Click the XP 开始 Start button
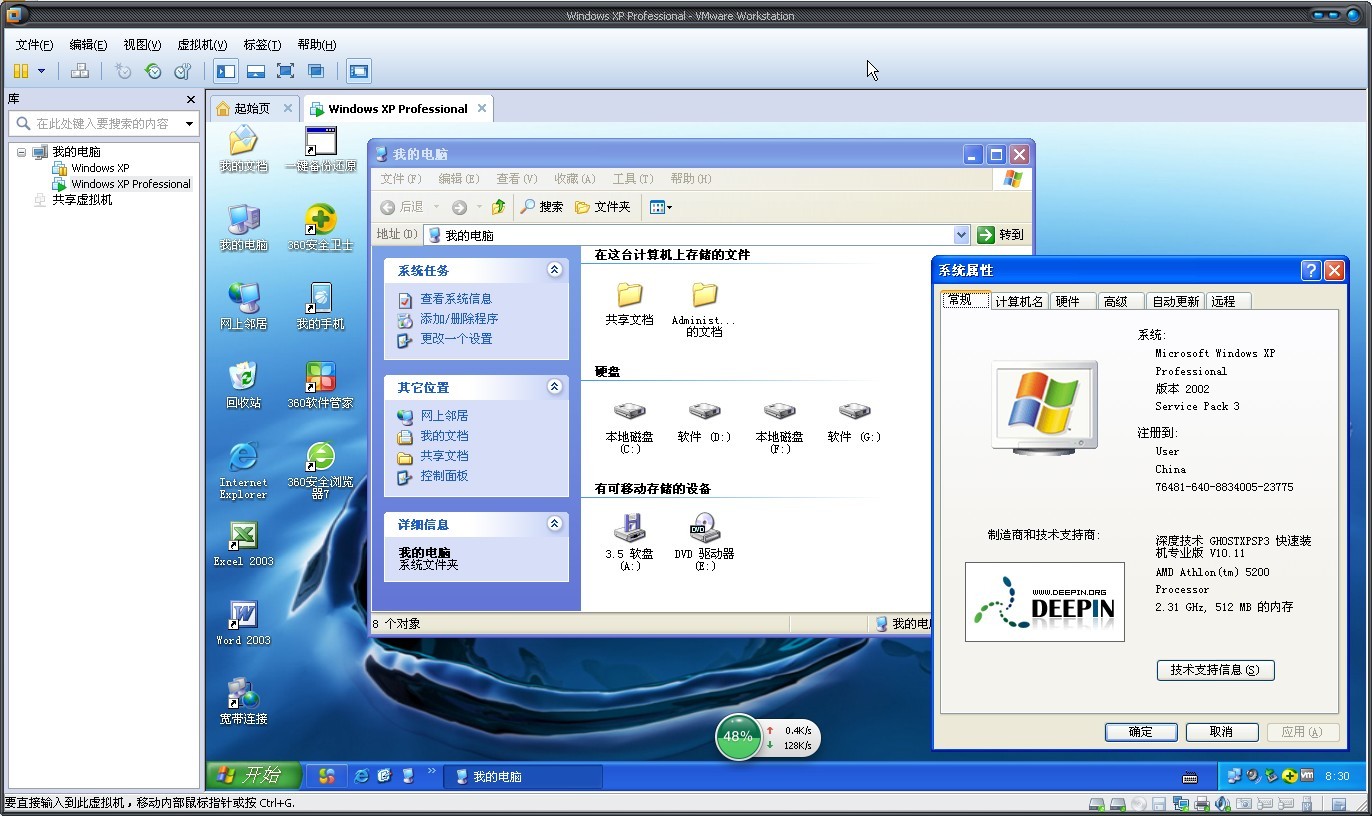The width and height of the screenshot is (1372, 816). click(x=256, y=775)
